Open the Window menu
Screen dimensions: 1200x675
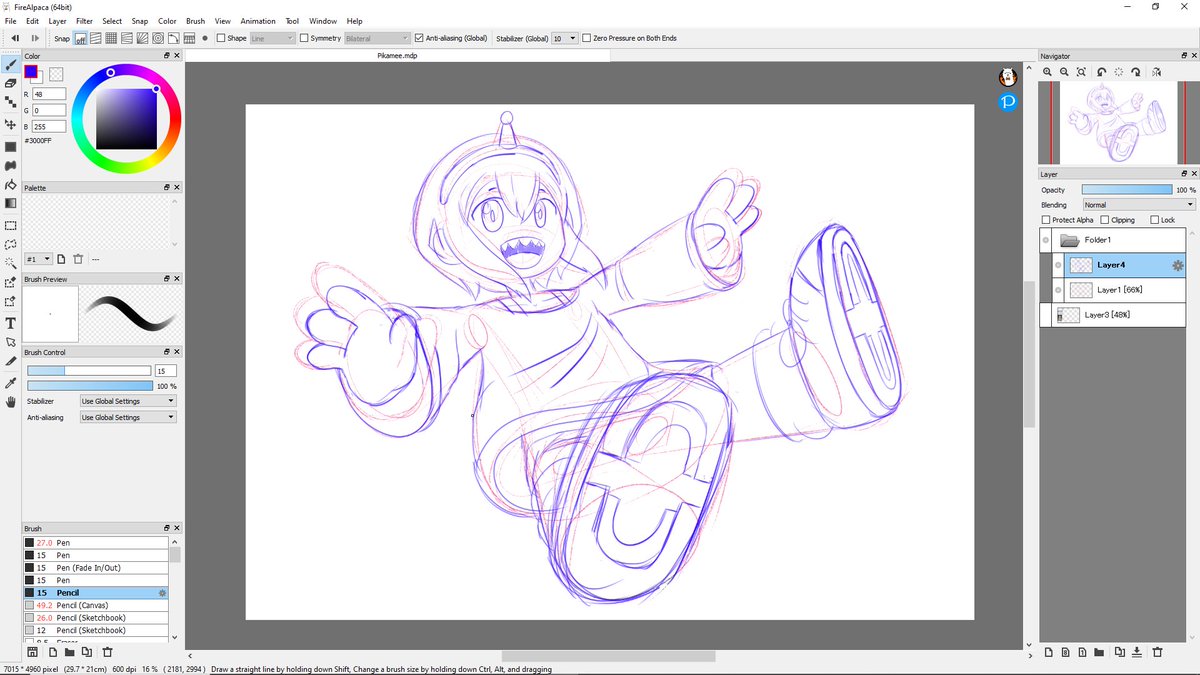(x=323, y=21)
